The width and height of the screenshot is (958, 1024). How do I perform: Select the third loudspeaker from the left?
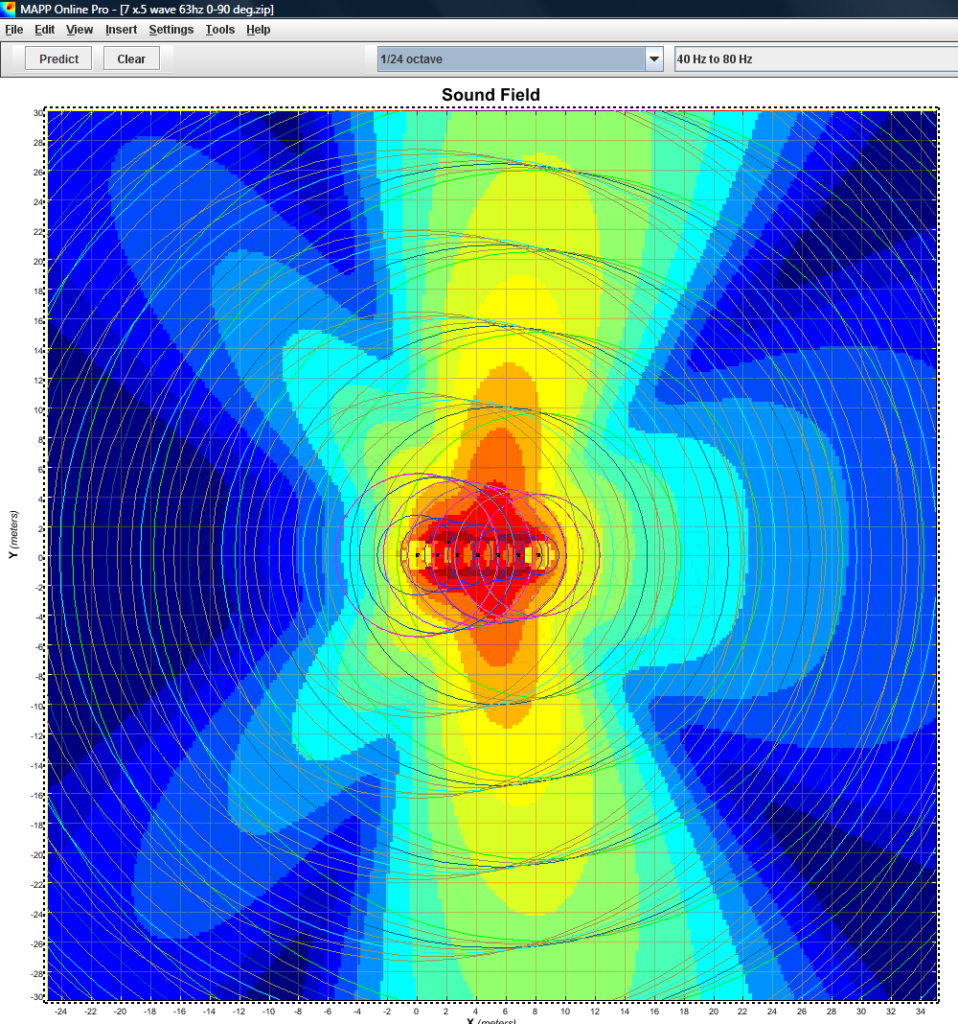[x=458, y=555]
